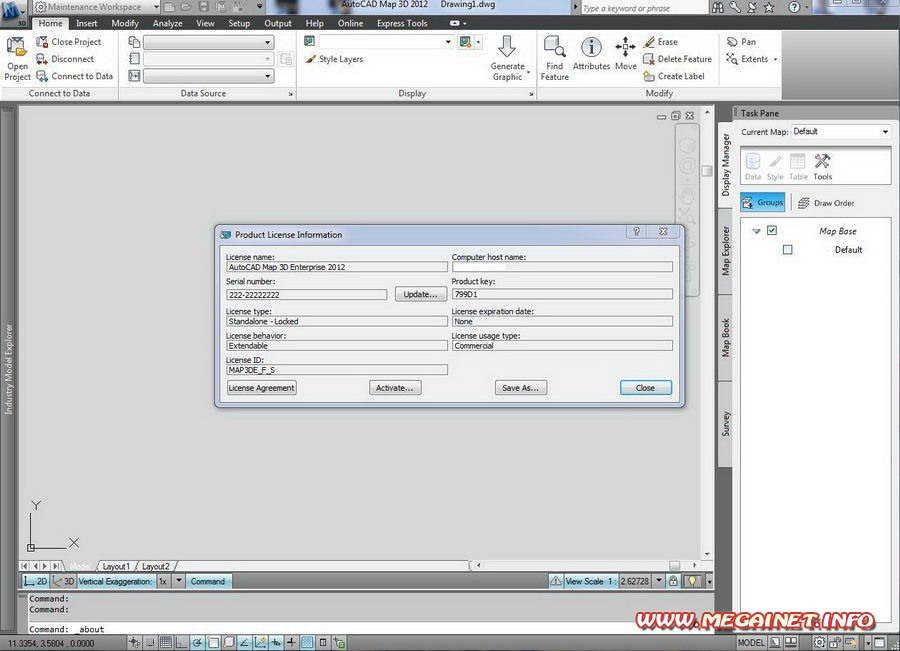Open the Maintenance Workspace dropdown
900x651 pixels.
click(x=96, y=7)
